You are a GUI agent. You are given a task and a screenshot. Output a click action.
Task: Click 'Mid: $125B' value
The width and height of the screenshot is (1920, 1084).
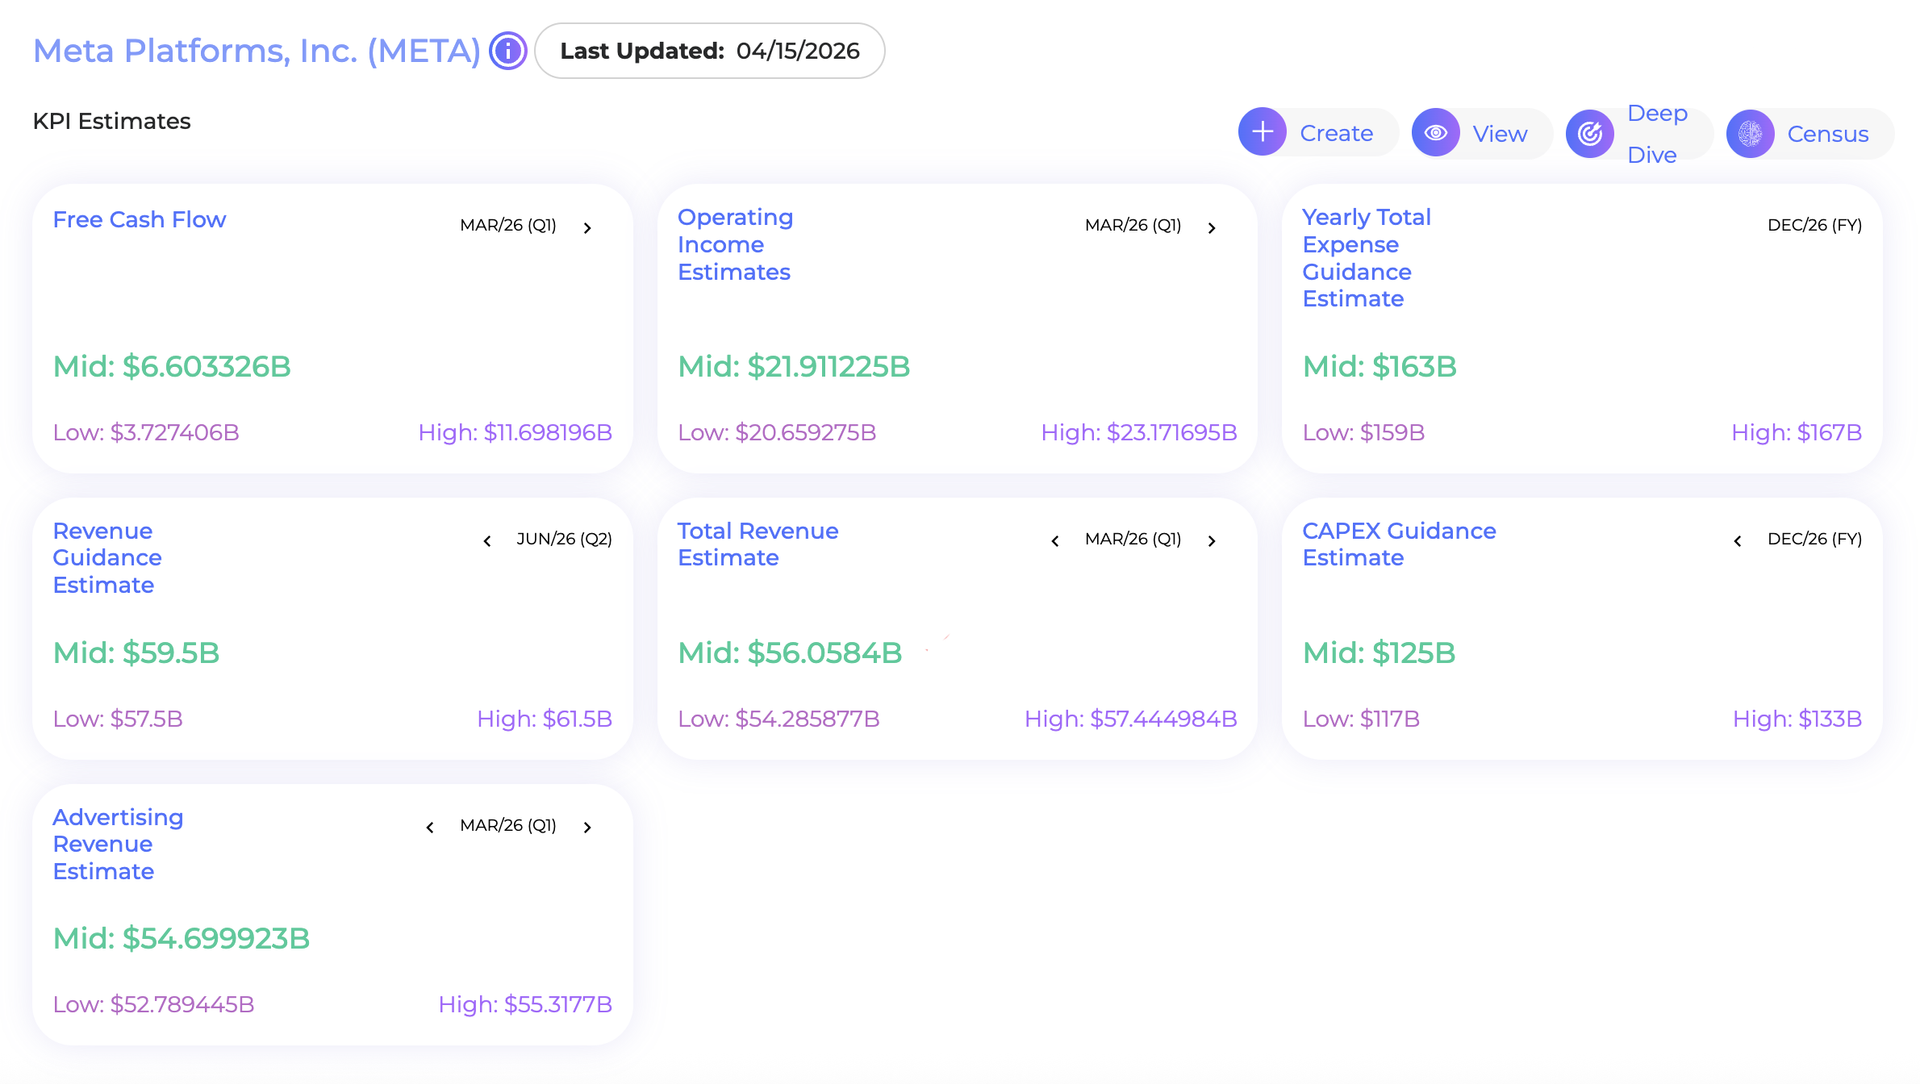[x=1379, y=653]
